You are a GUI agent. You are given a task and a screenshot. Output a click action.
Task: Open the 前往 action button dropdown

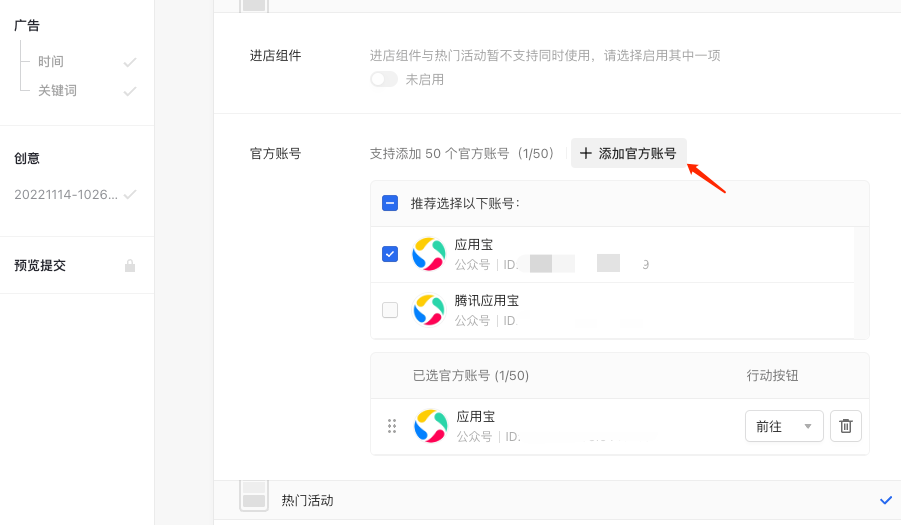(784, 426)
